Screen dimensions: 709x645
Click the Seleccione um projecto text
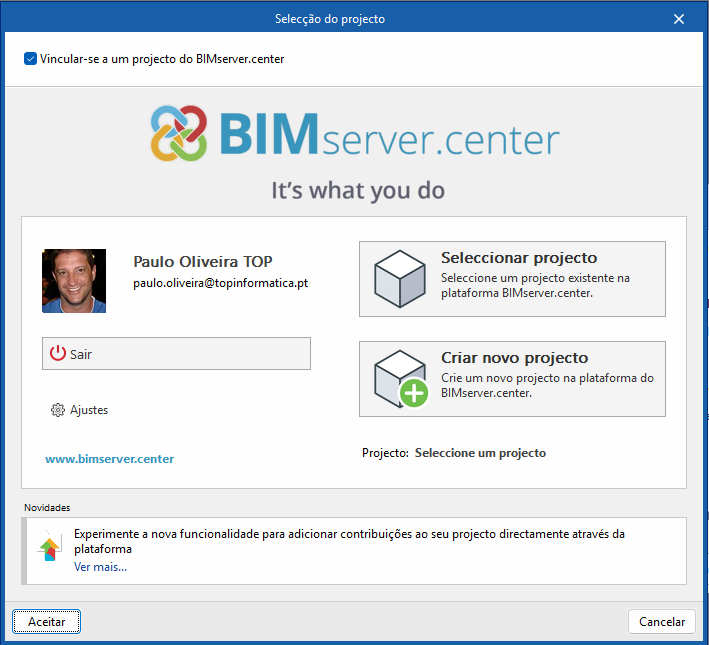coord(480,453)
